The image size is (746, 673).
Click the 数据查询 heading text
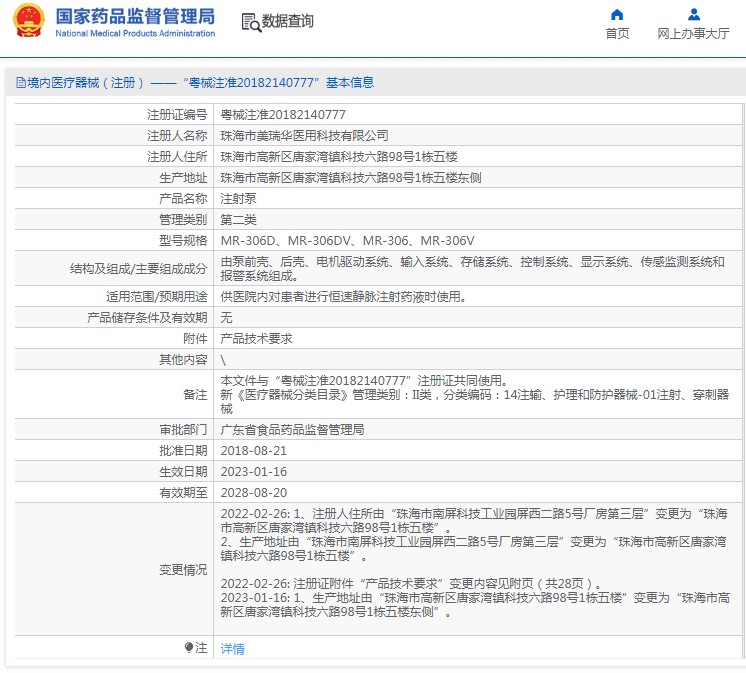(x=288, y=21)
